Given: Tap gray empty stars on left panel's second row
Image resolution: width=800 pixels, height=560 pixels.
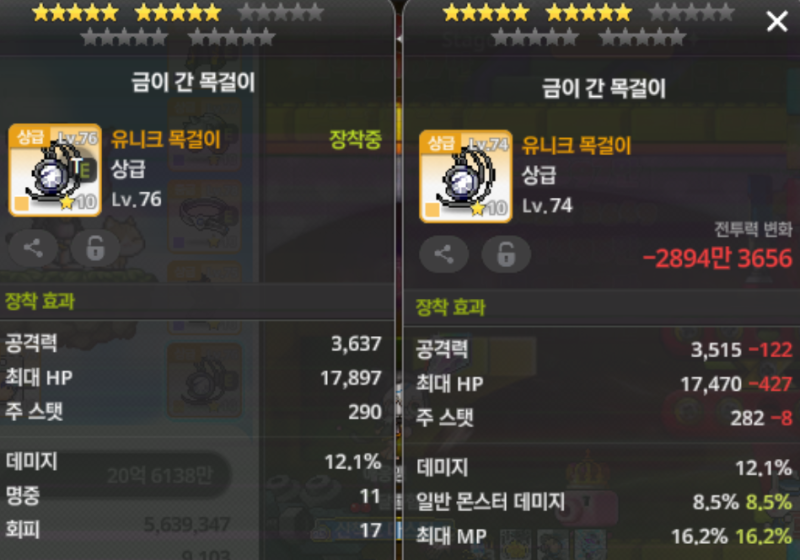Looking at the screenshot, I should coord(178,37).
